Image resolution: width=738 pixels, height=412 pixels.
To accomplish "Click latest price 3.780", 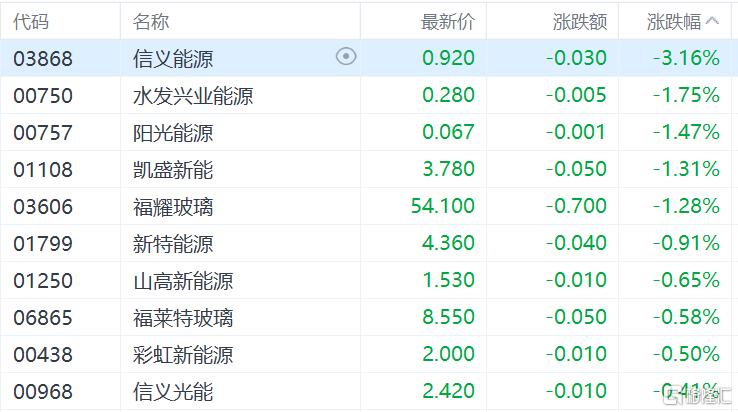I will tap(449, 169).
